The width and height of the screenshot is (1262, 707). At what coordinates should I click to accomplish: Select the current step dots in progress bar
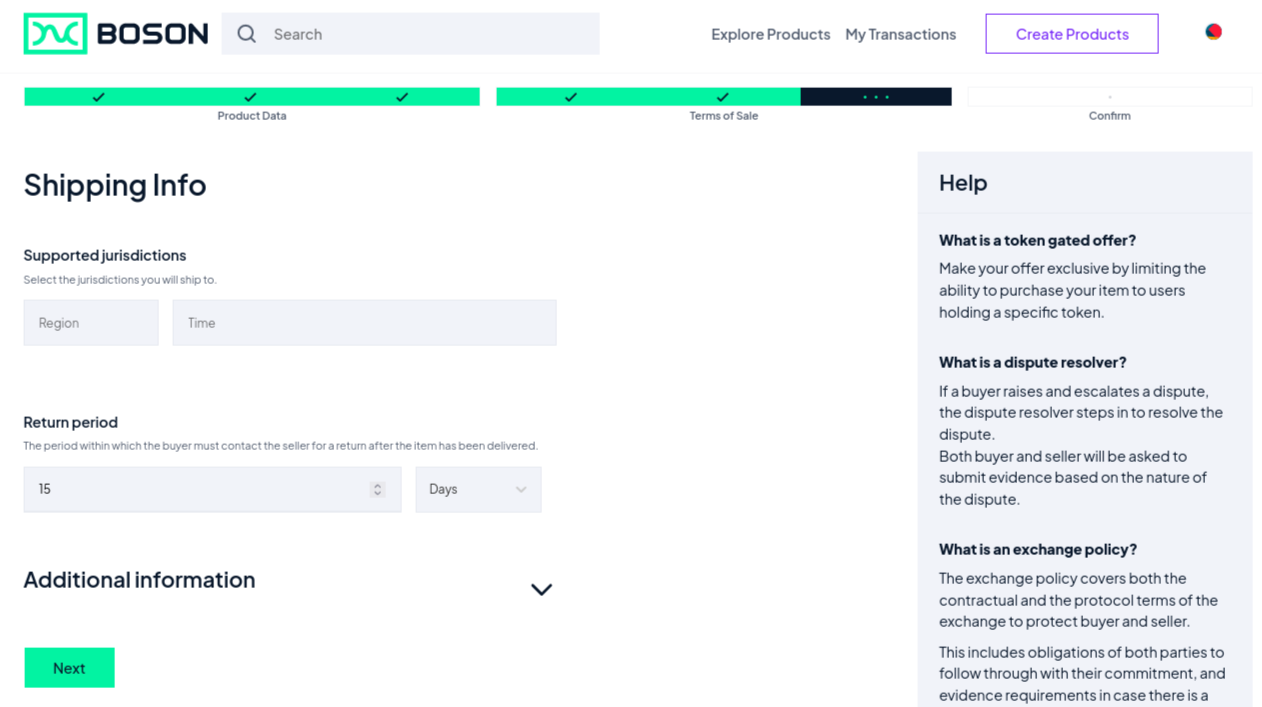876,97
